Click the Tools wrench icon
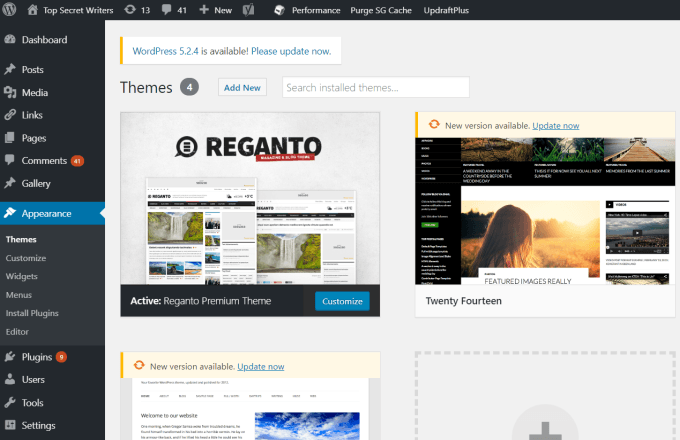The height and width of the screenshot is (440, 680). click(x=10, y=402)
